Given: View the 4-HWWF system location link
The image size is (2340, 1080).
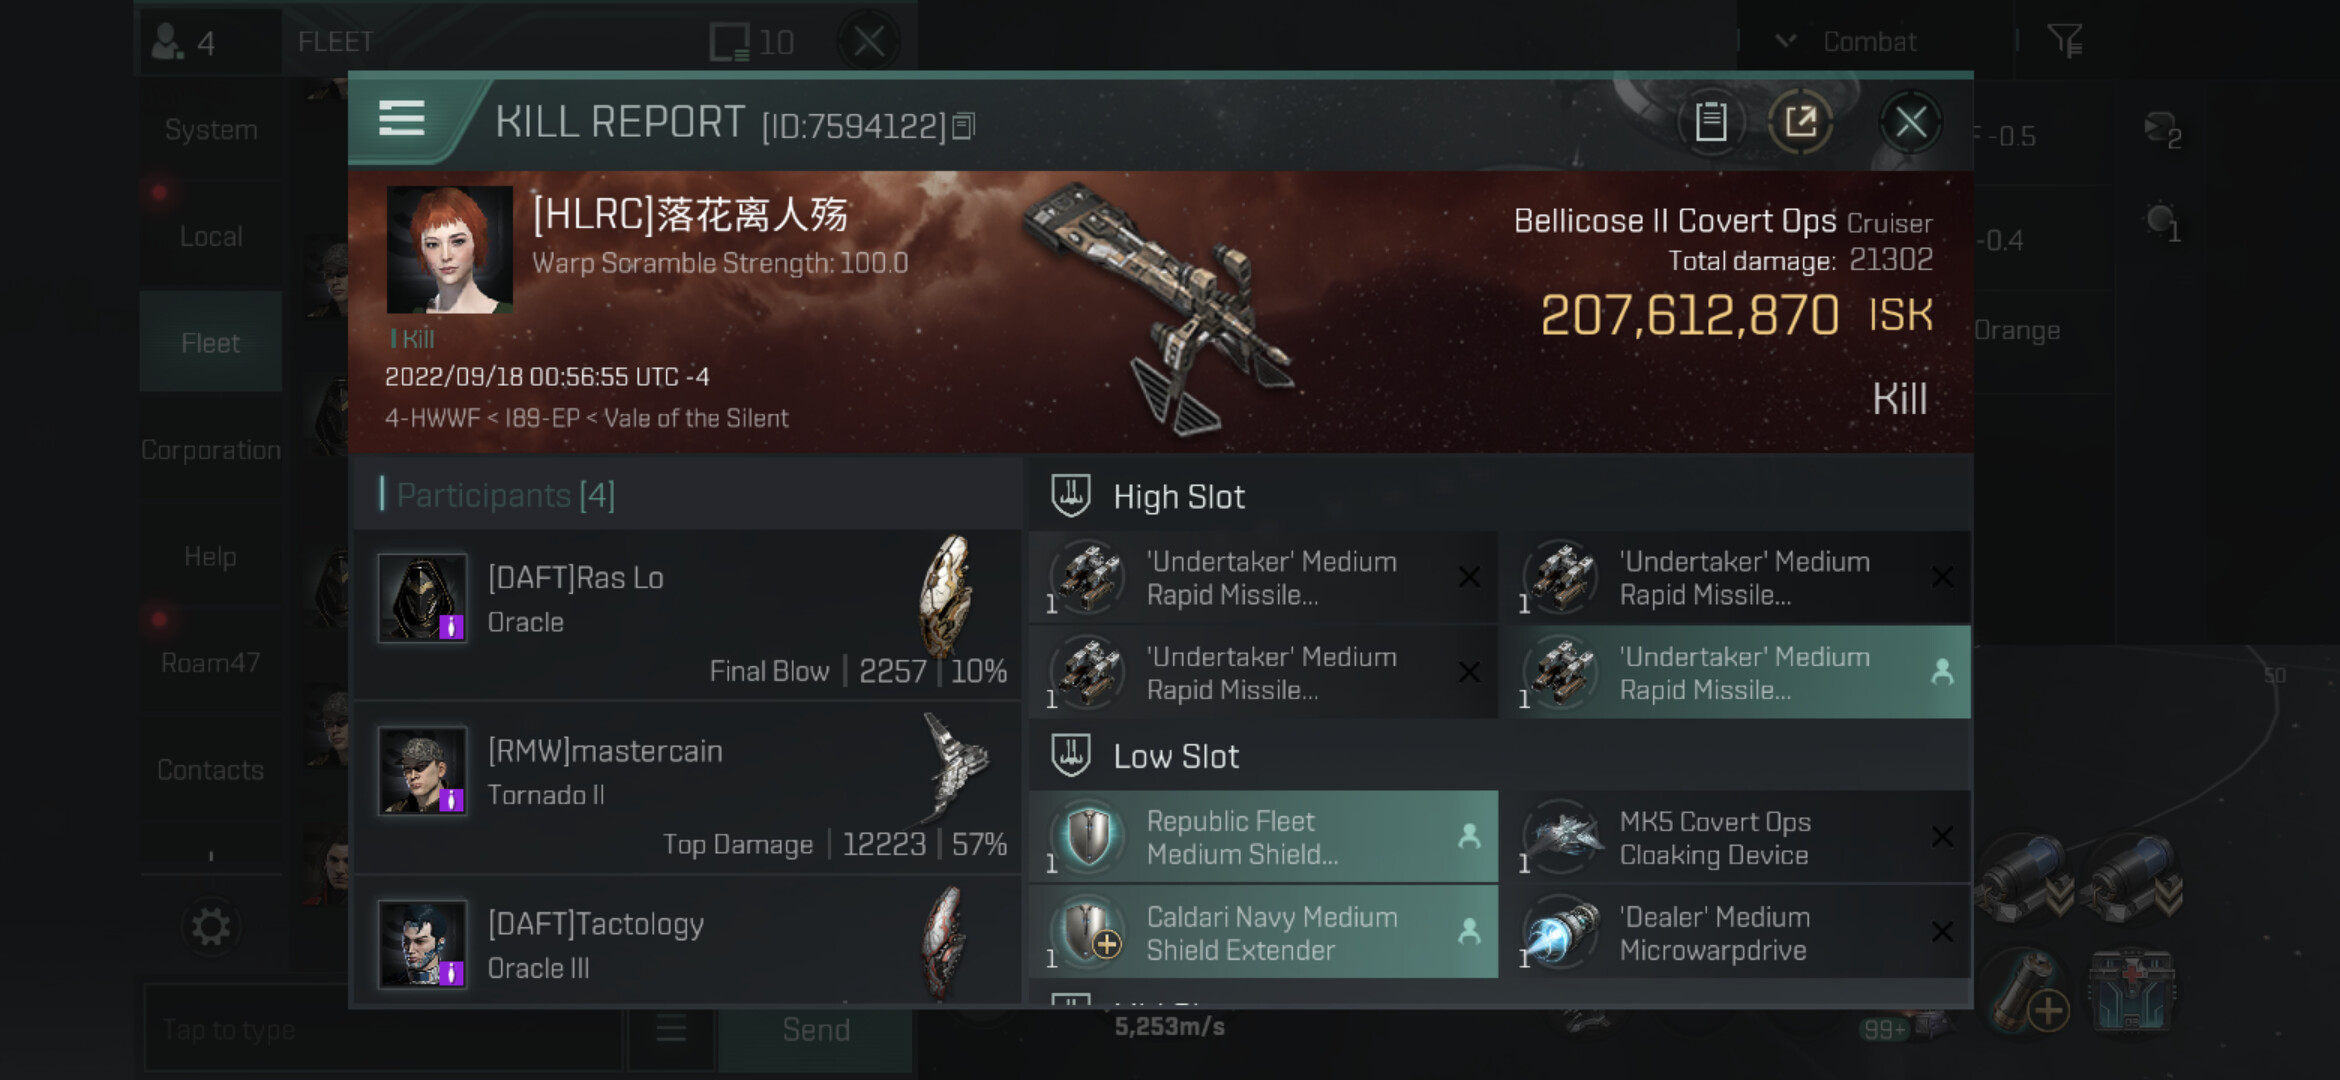Looking at the screenshot, I should point(432,418).
